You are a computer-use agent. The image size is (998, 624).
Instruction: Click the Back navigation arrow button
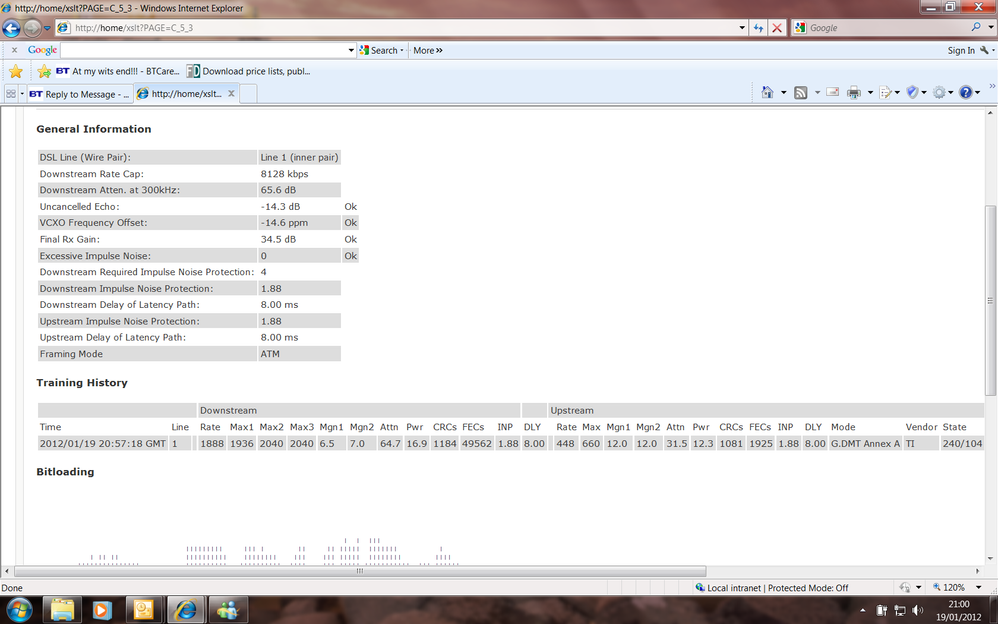tap(11, 28)
